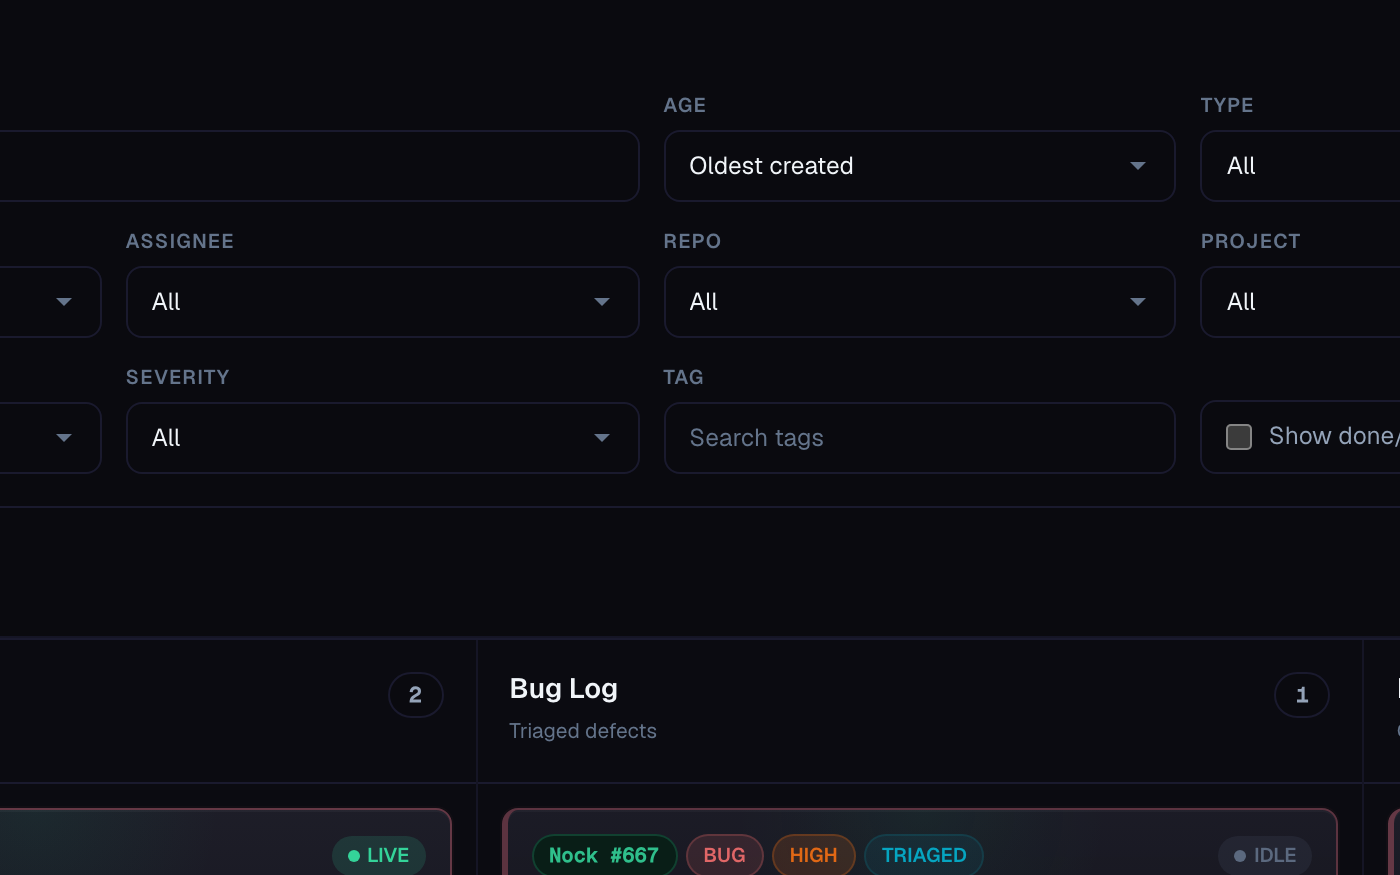Open the Severity filter dropdown

(382, 438)
